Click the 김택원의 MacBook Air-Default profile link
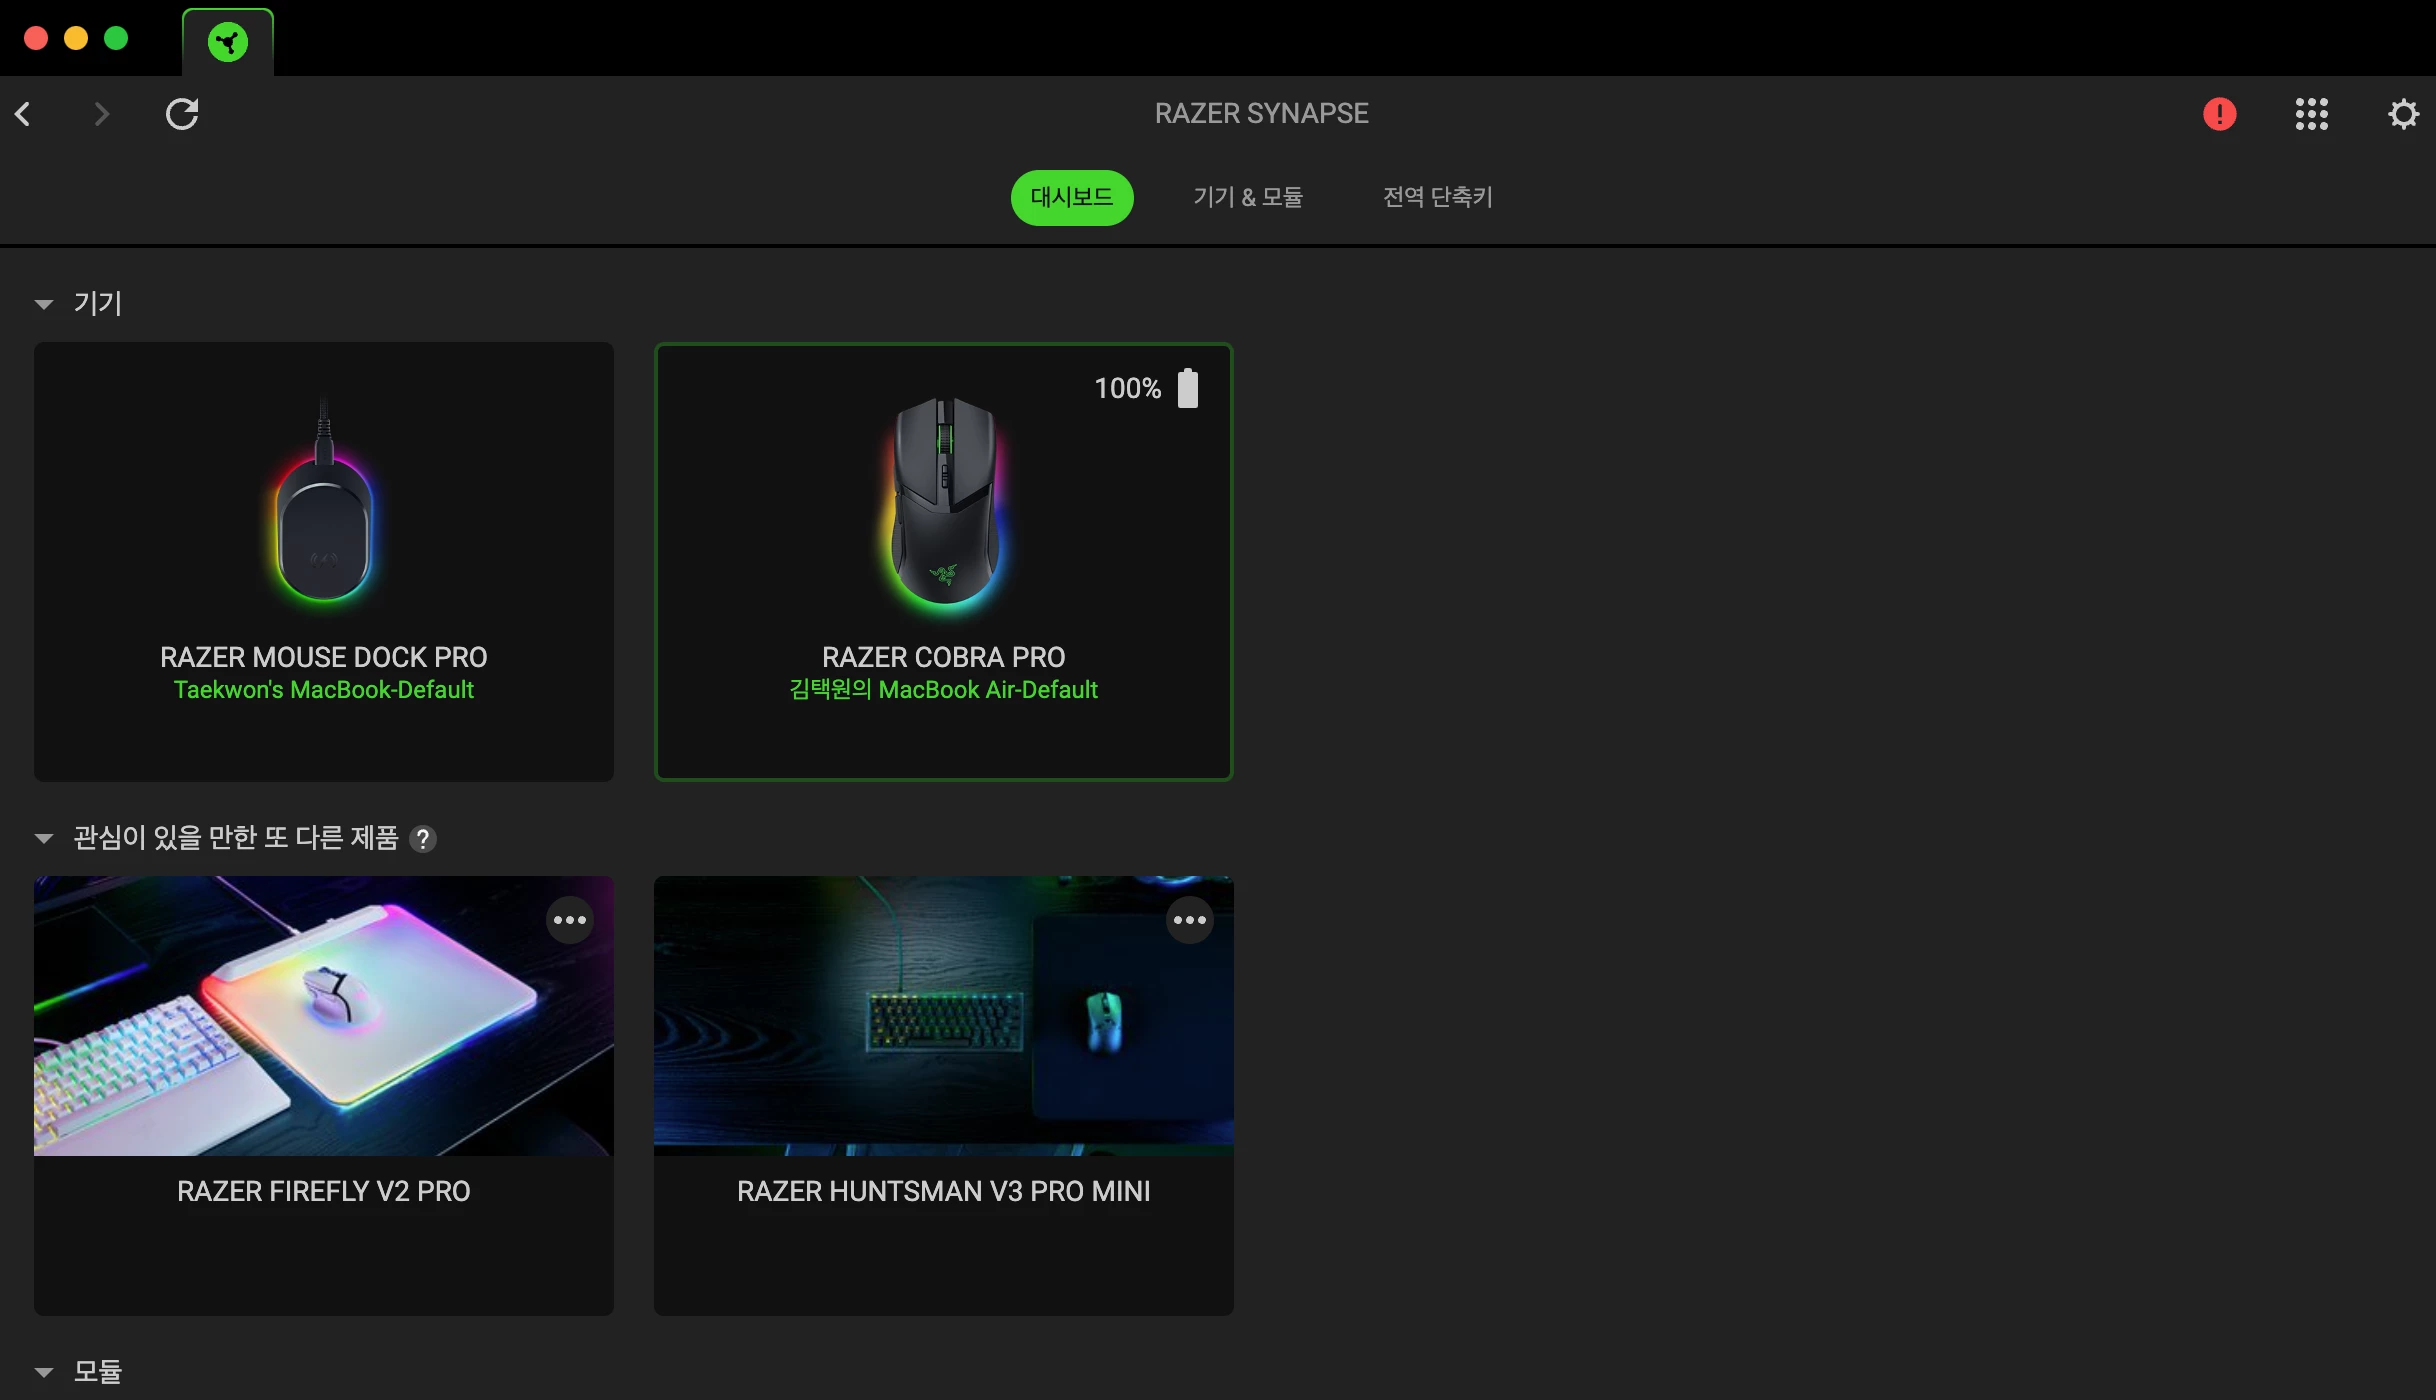The width and height of the screenshot is (2436, 1400). 943,690
